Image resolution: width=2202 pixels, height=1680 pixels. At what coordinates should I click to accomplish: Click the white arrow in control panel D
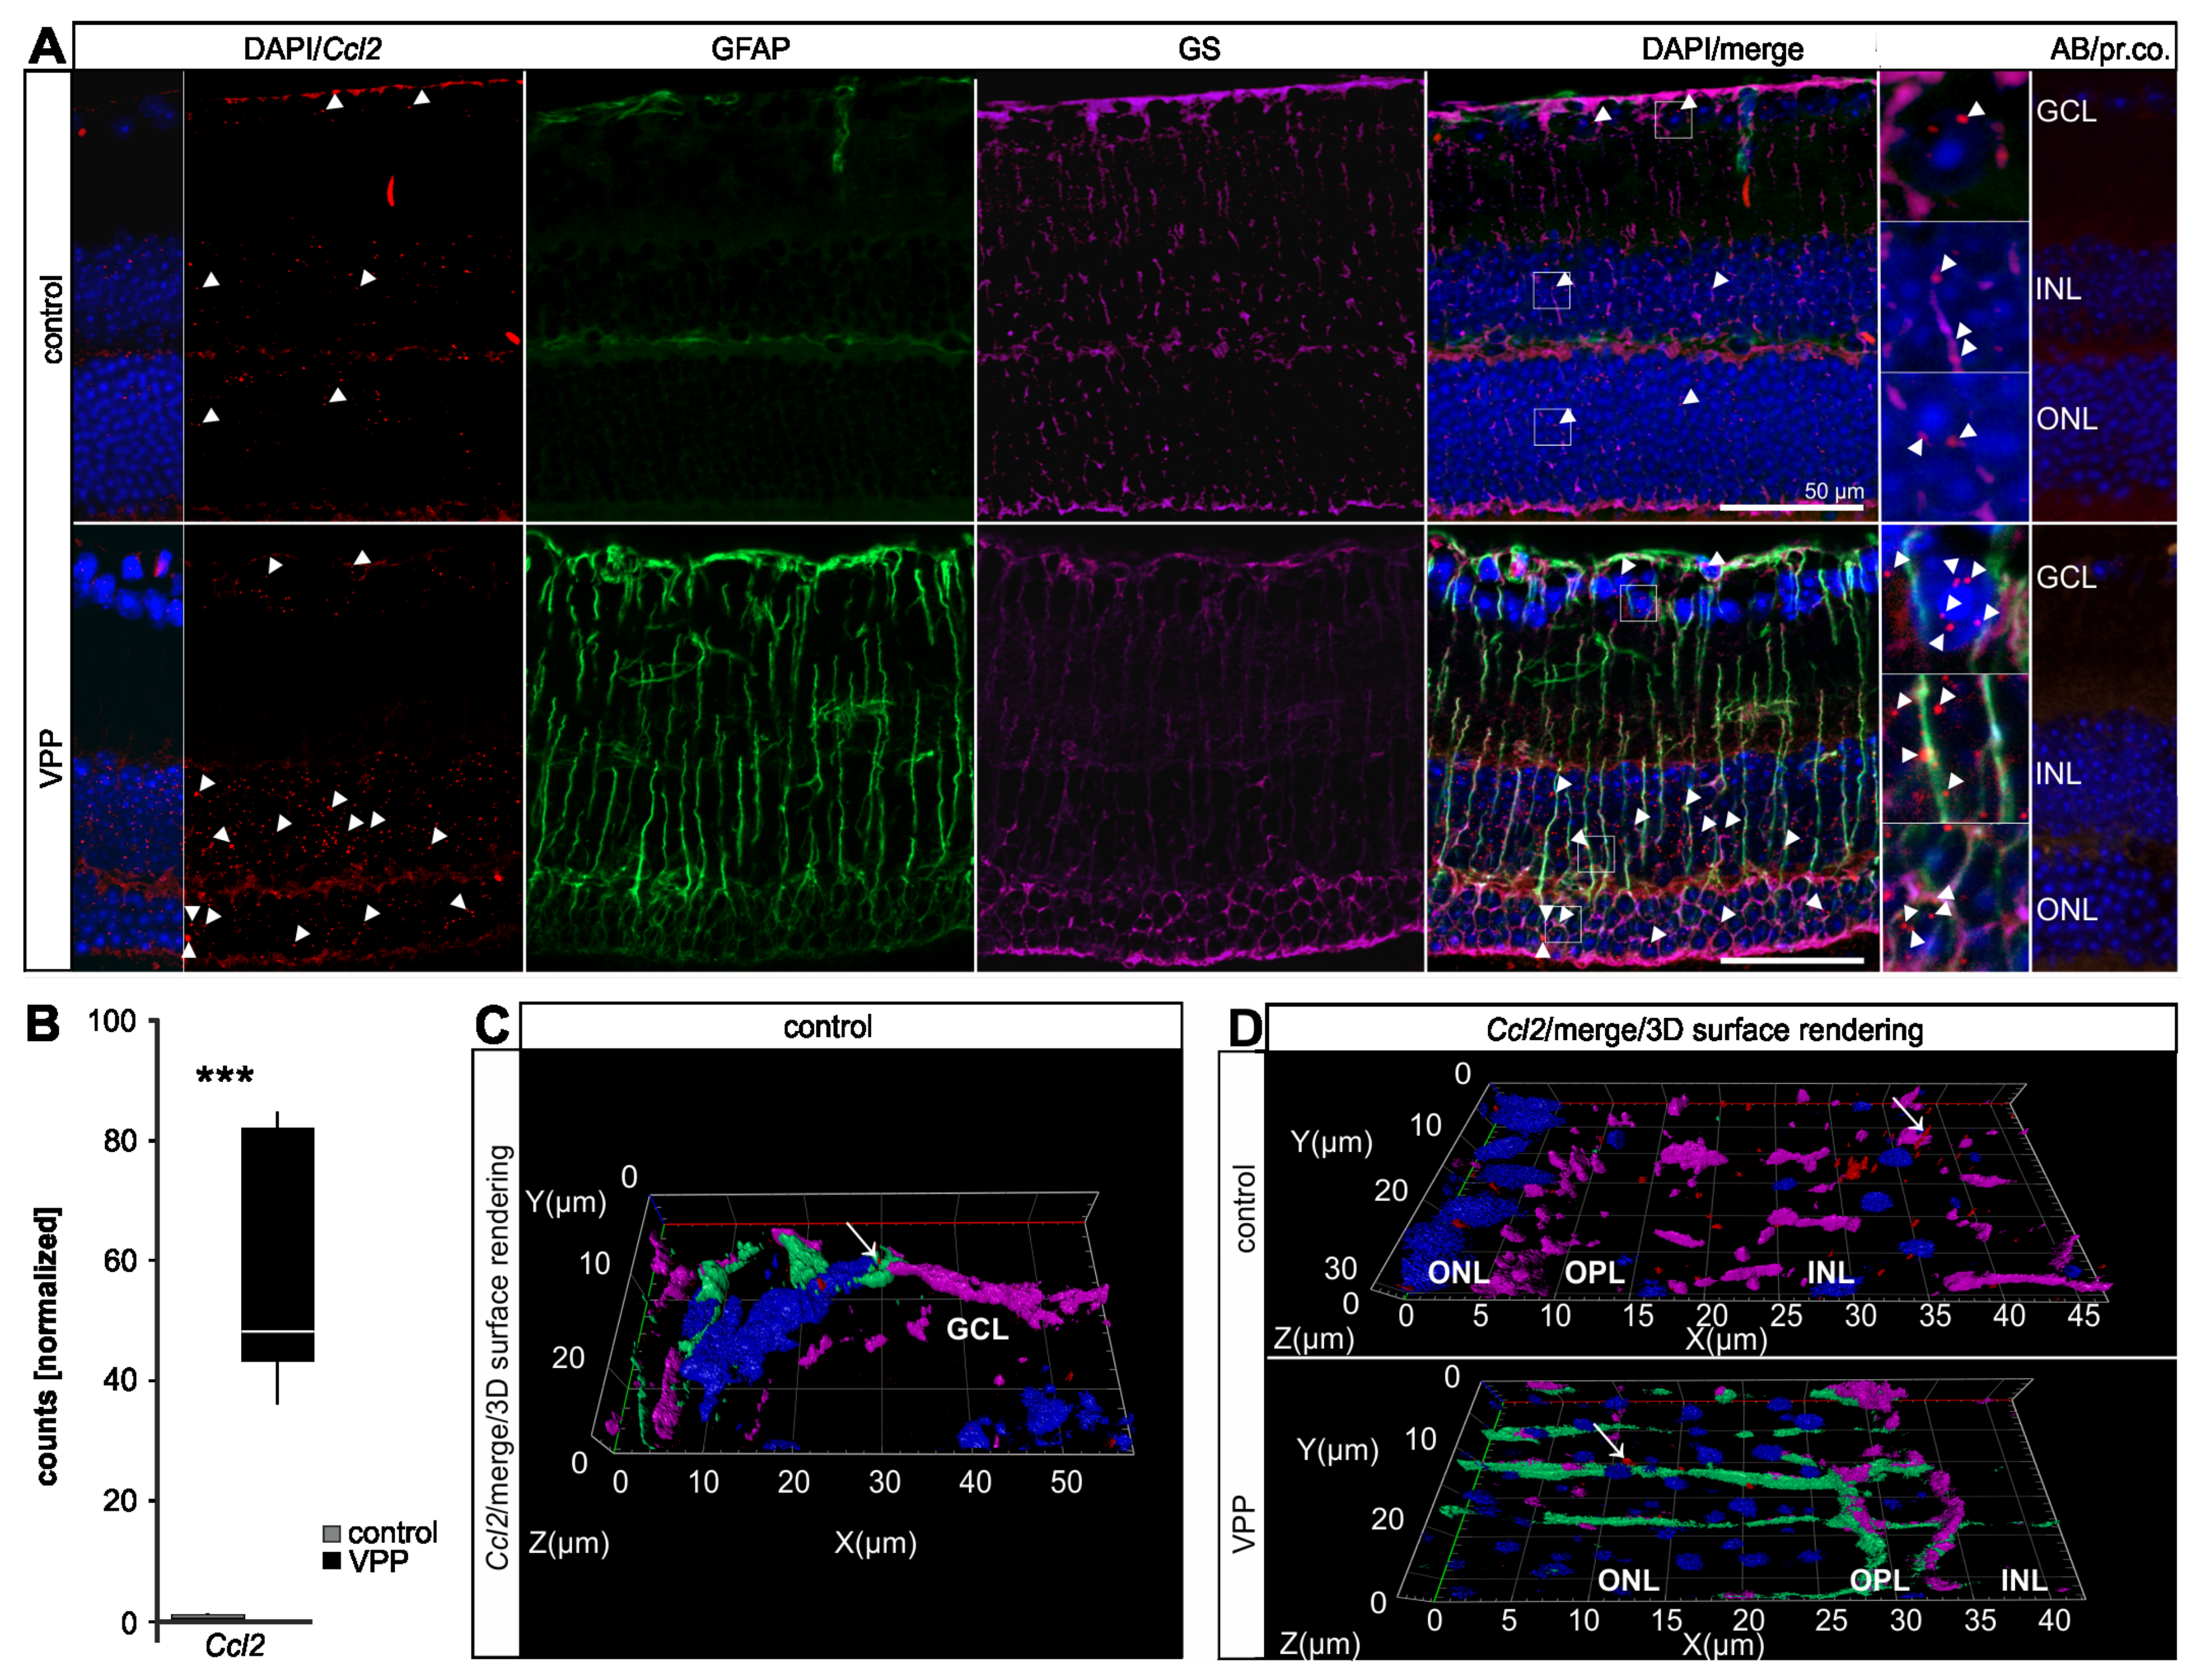pos(1907,1113)
